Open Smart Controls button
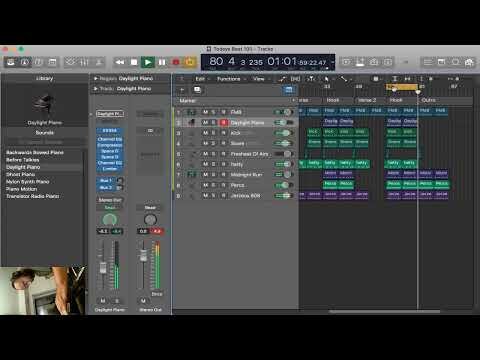480x360 pixels. tap(70, 62)
